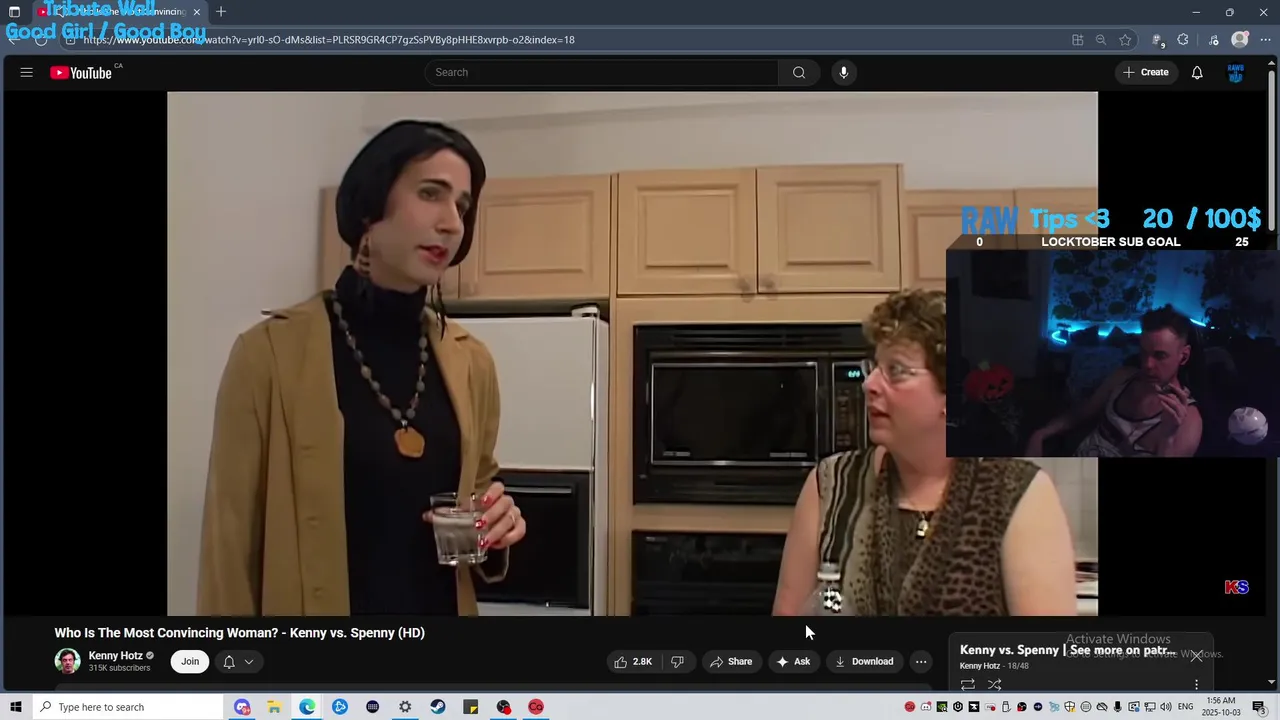Click the video player to pause
The width and height of the screenshot is (1280, 720).
(632, 353)
